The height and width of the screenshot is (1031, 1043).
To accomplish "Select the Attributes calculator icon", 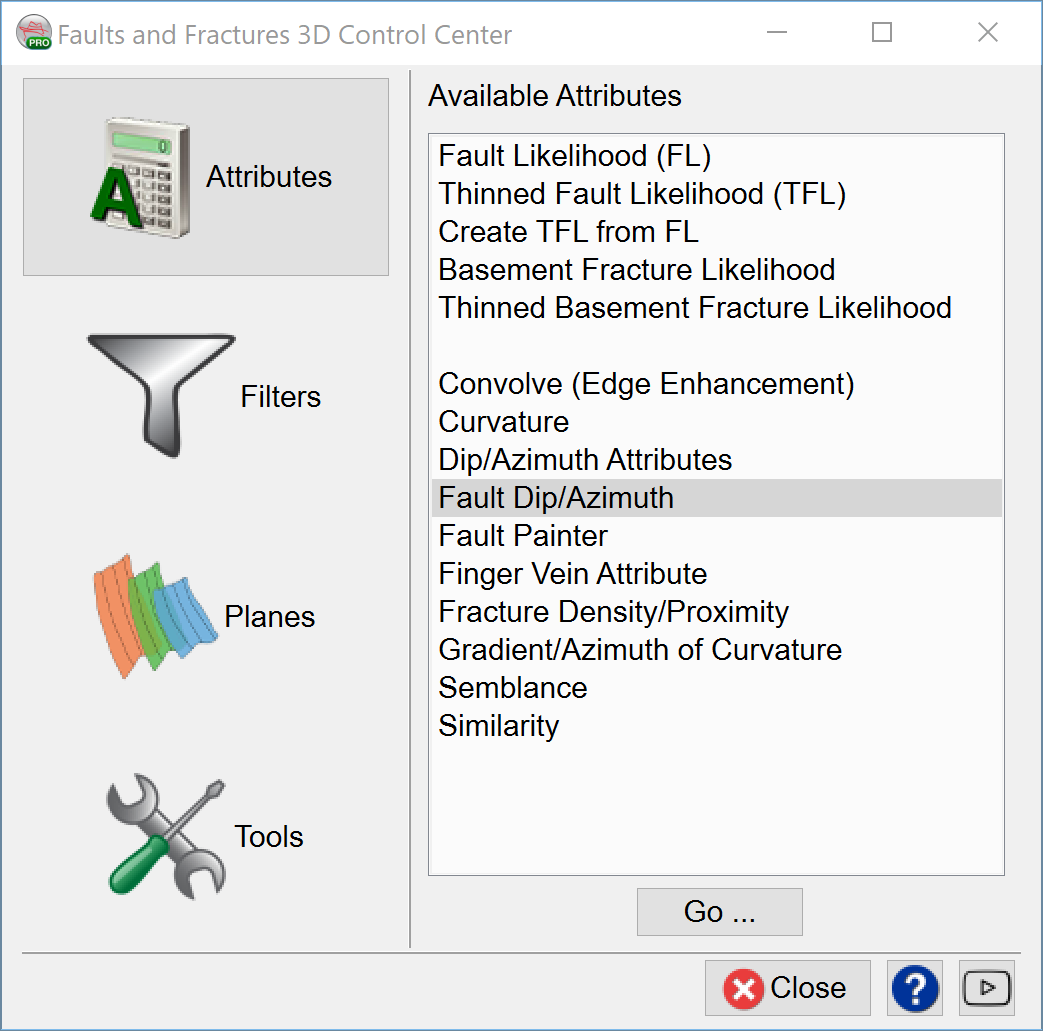I will pos(138,177).
